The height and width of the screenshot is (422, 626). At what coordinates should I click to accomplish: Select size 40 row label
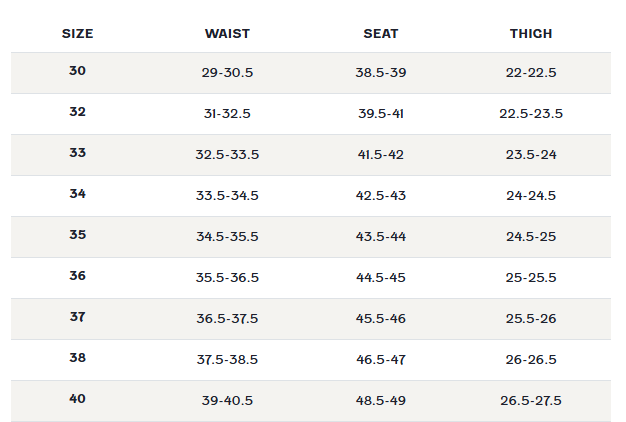(x=77, y=399)
